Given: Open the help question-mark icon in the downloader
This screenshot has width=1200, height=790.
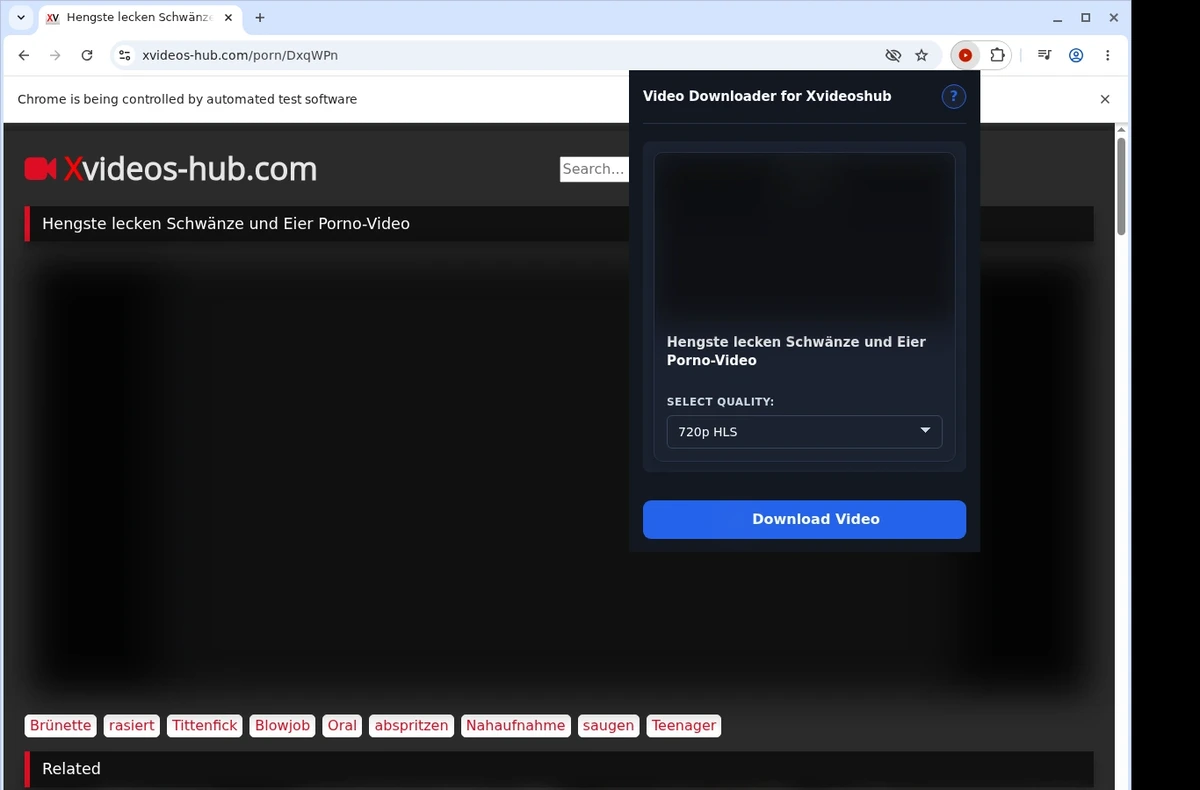Looking at the screenshot, I should tap(954, 96).
